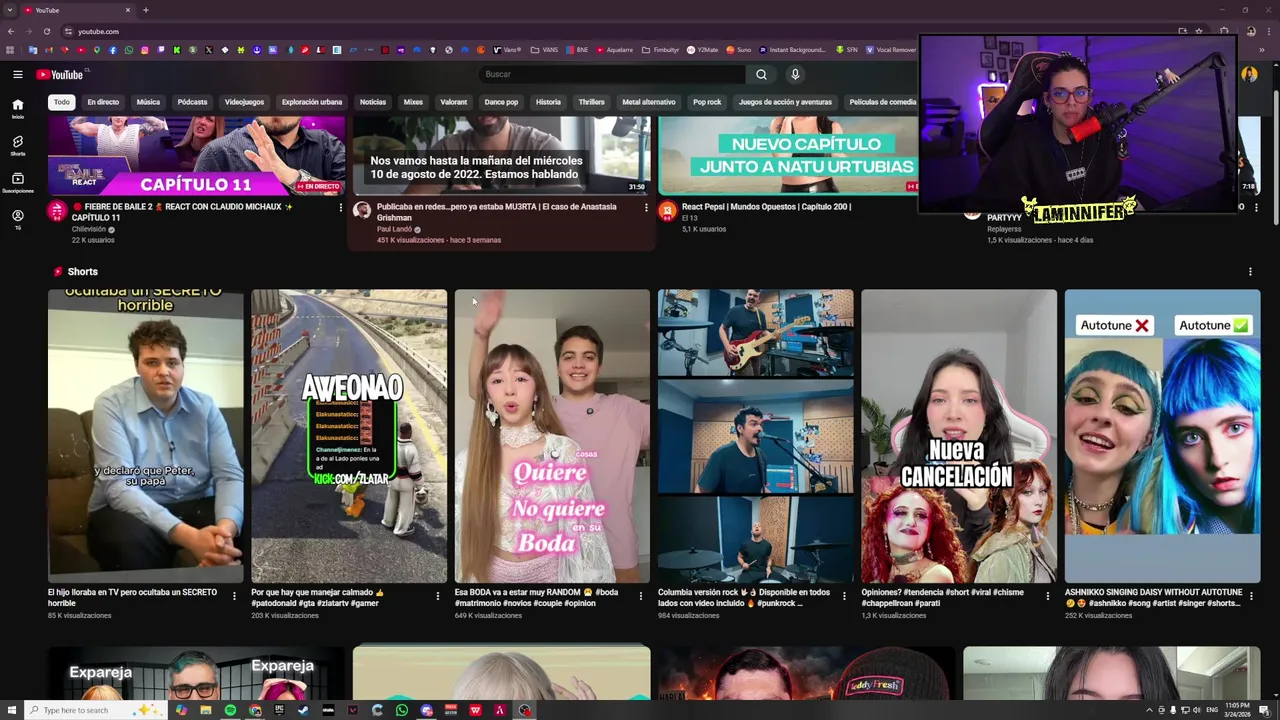
Task: Open the Columbia rock band short thumbnail
Action: coord(755,436)
